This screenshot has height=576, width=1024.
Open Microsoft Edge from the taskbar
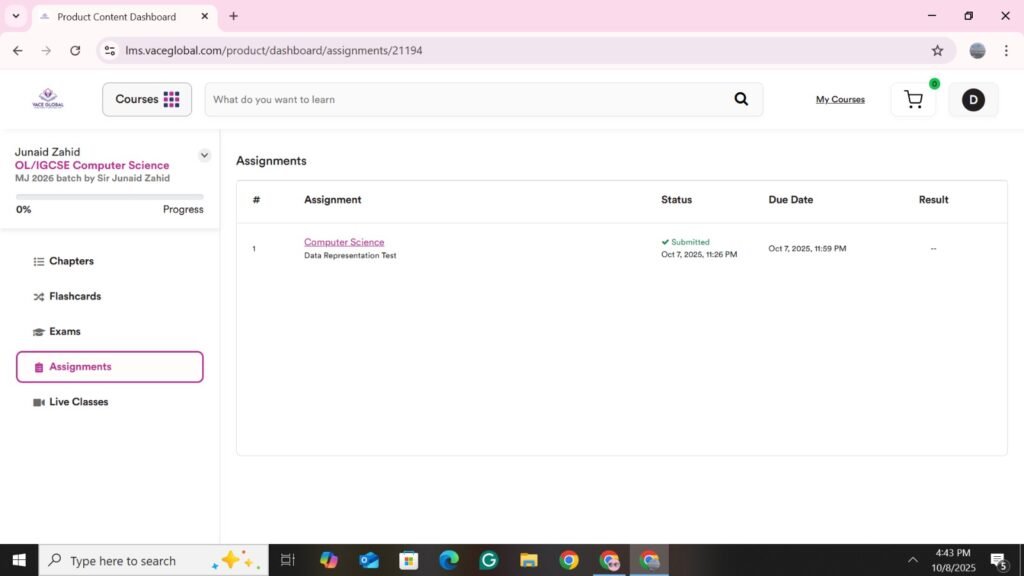coord(449,560)
